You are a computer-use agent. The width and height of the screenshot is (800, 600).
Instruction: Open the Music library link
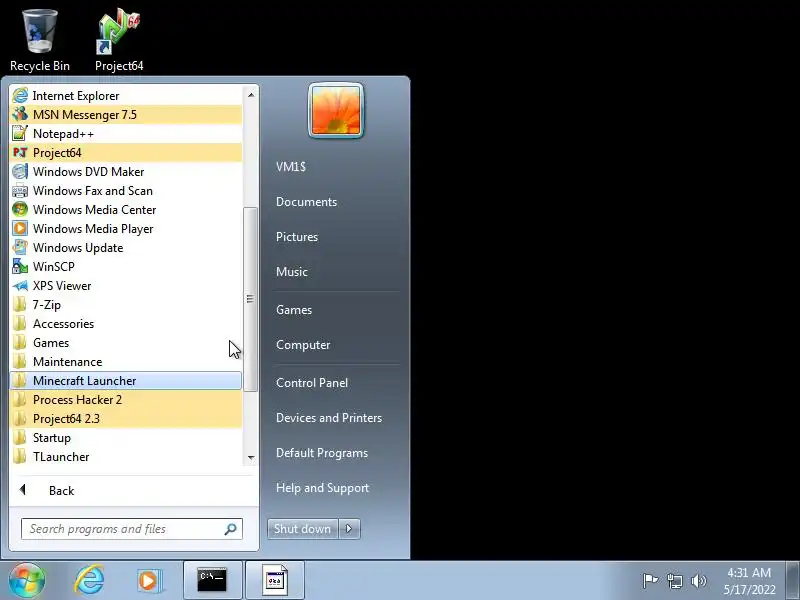pos(292,272)
